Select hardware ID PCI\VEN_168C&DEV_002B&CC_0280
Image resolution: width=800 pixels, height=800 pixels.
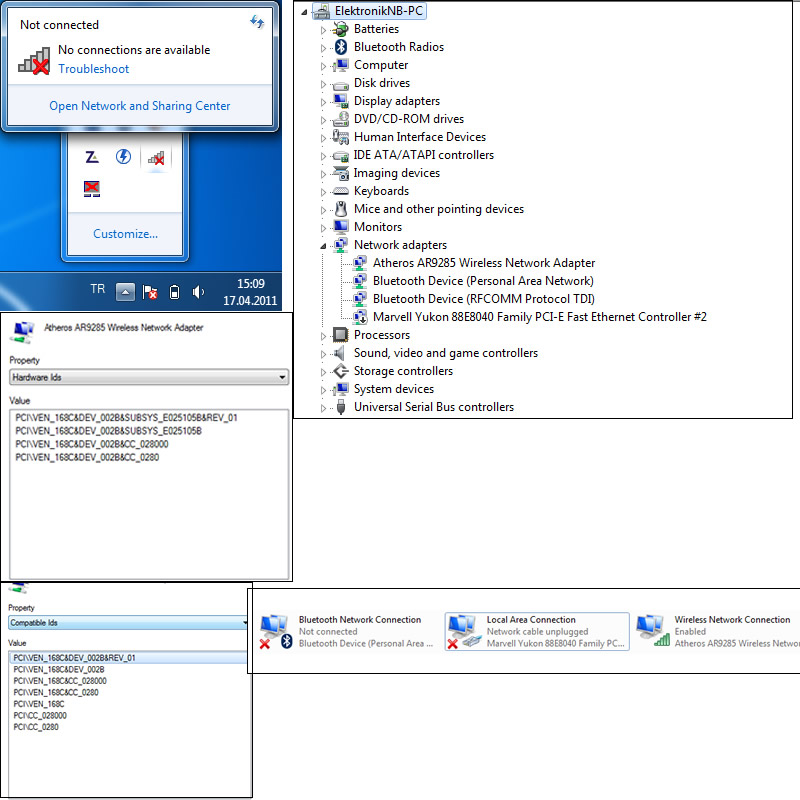[x=87, y=458]
